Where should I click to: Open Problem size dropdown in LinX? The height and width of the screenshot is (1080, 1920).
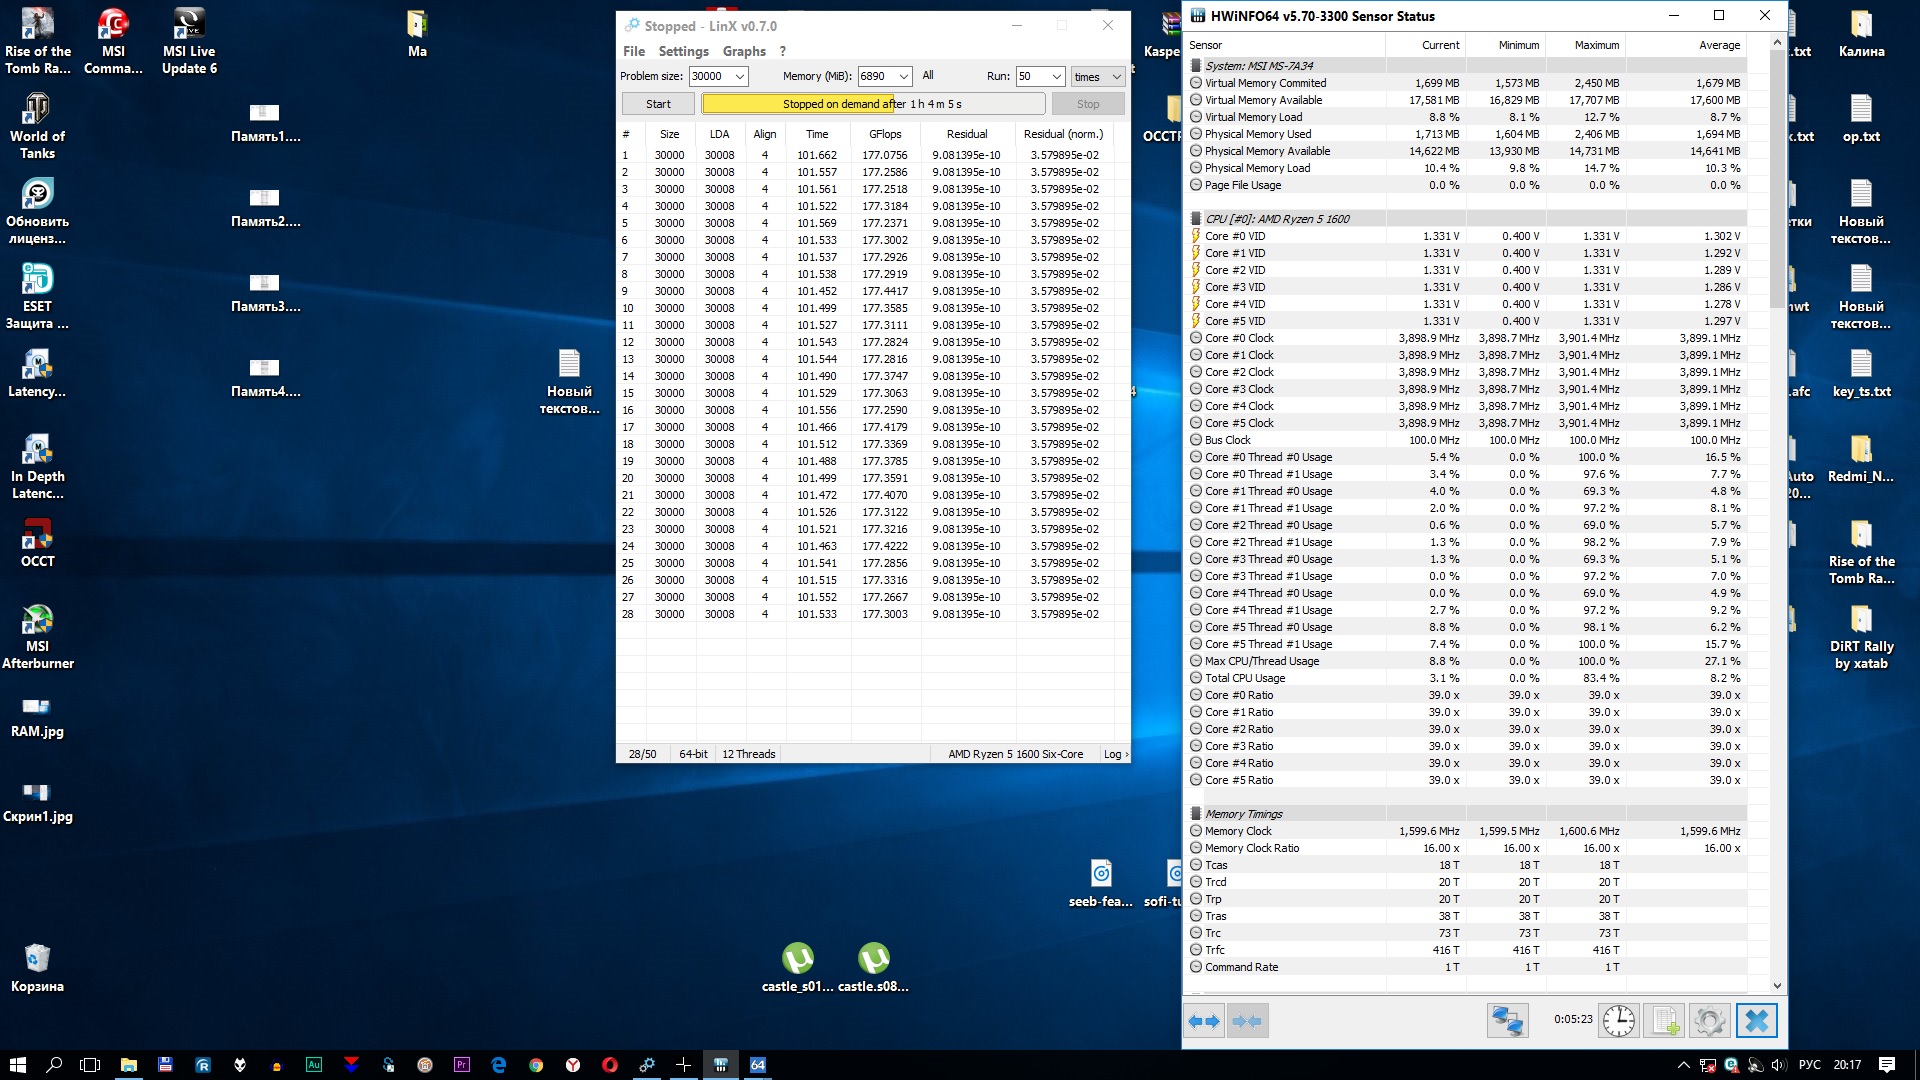pyautogui.click(x=740, y=77)
